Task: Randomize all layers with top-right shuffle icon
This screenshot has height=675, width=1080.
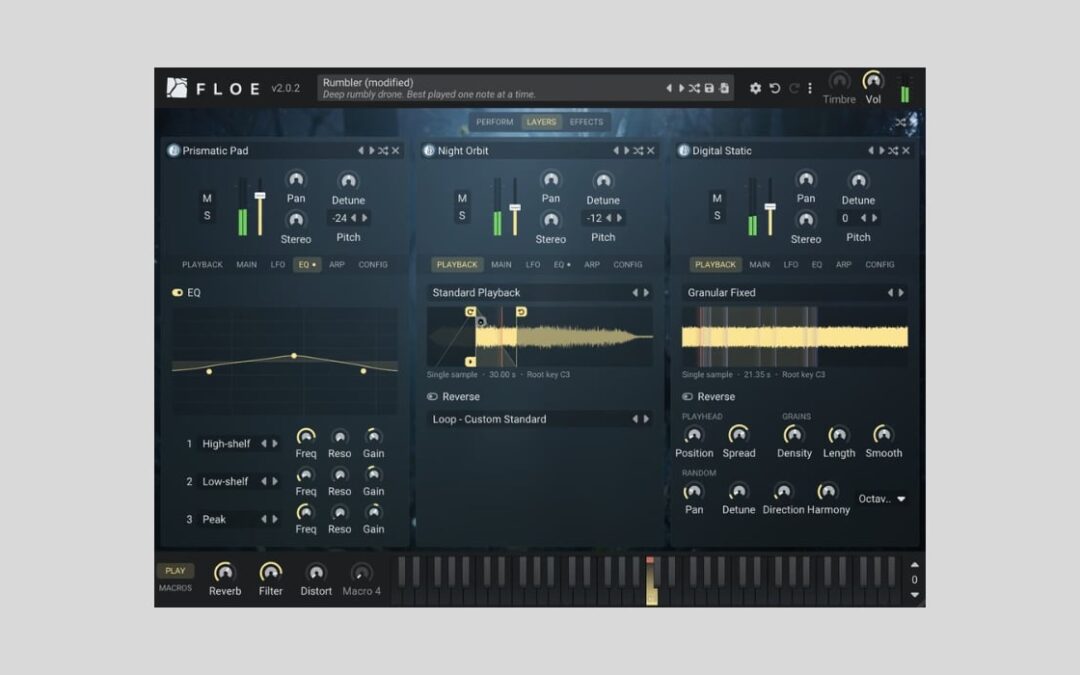Action: click(x=900, y=122)
